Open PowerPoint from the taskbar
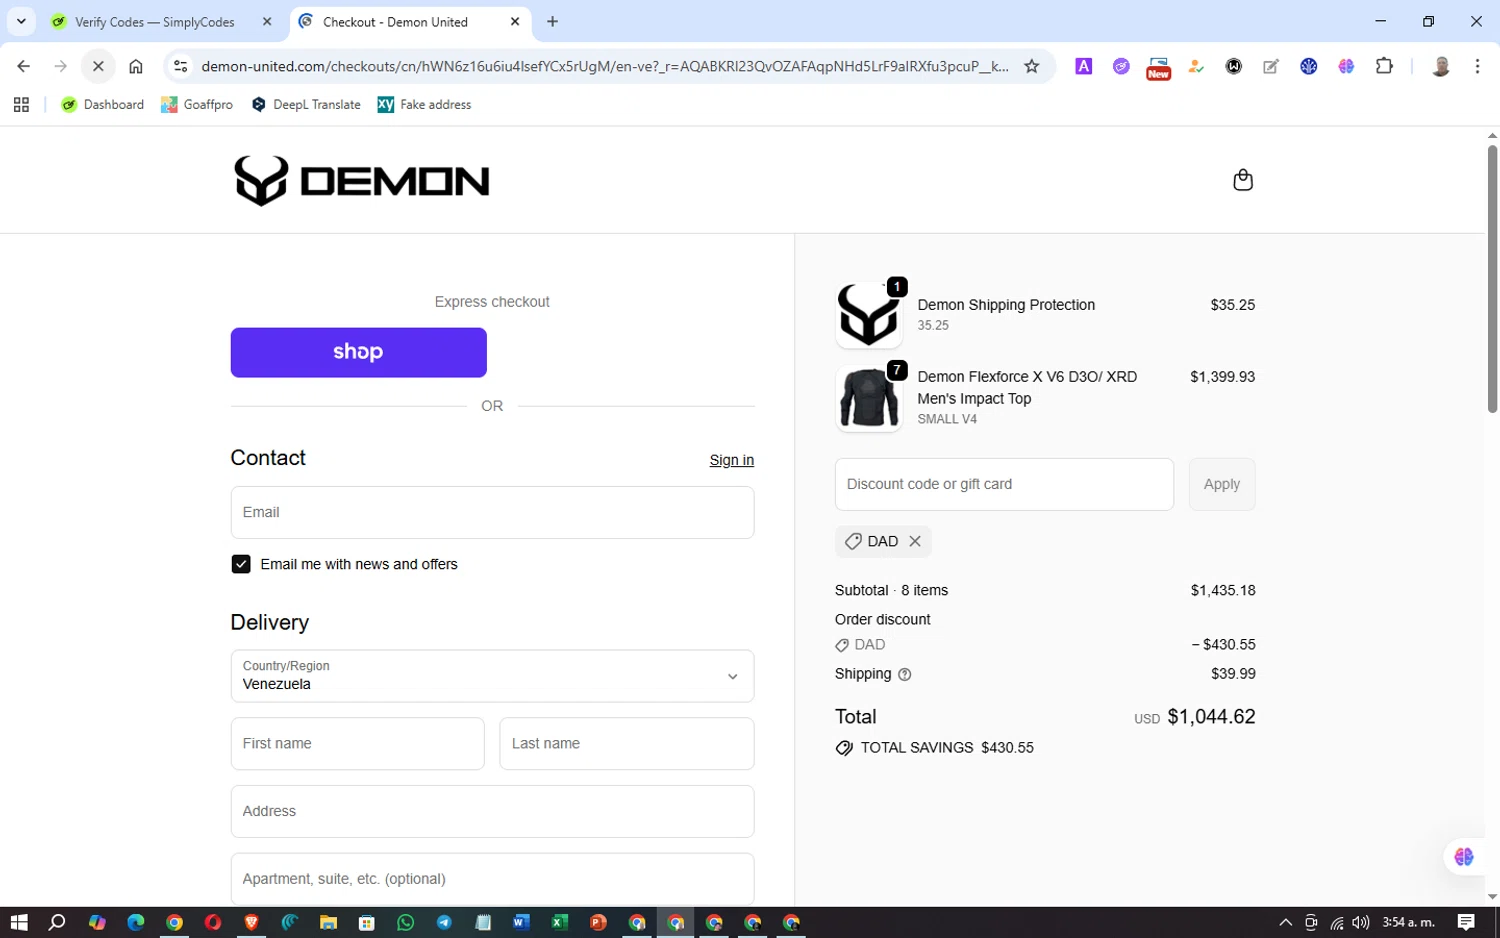Image resolution: width=1500 pixels, height=938 pixels. point(598,922)
